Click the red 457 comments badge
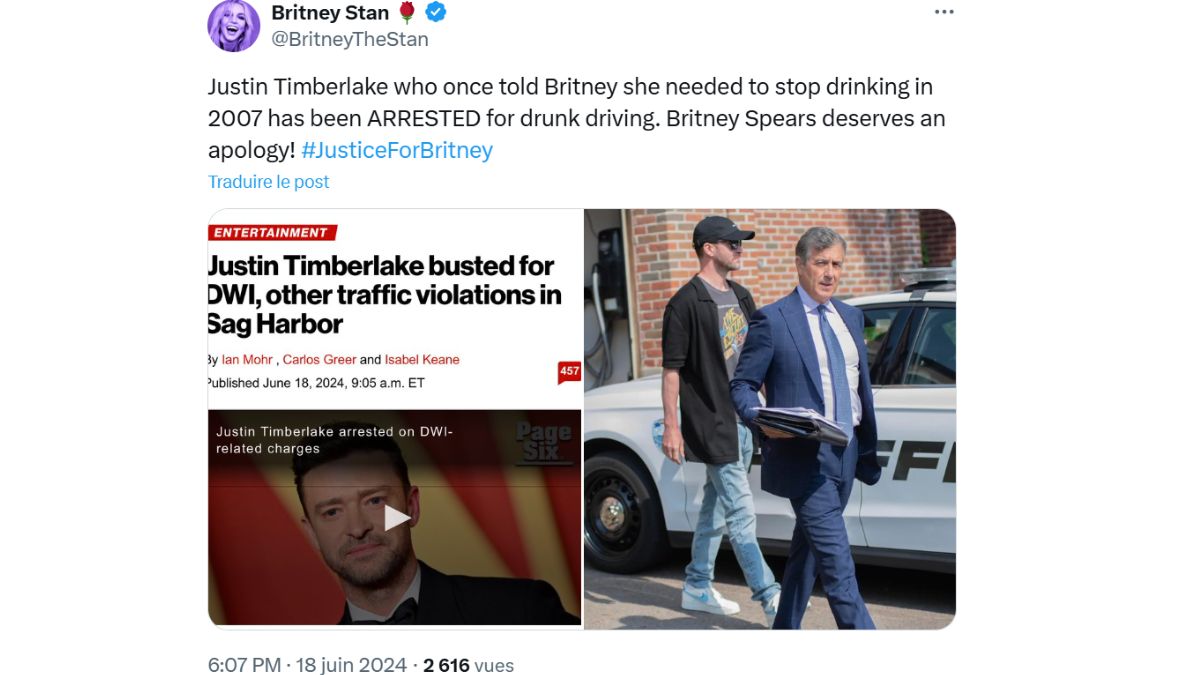Screen dimensions: 1200x675 click(569, 372)
